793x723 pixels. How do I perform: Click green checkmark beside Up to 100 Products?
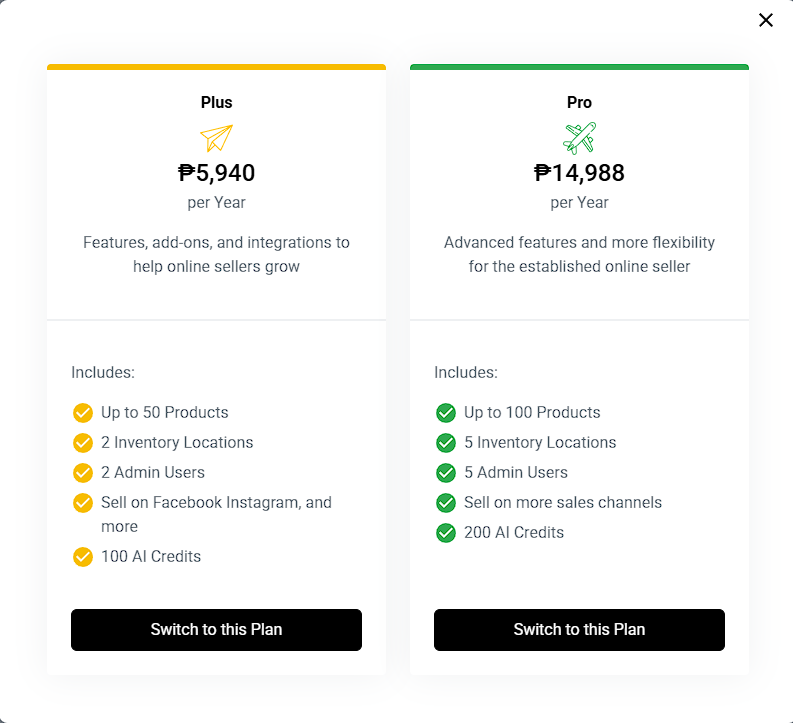coord(446,413)
